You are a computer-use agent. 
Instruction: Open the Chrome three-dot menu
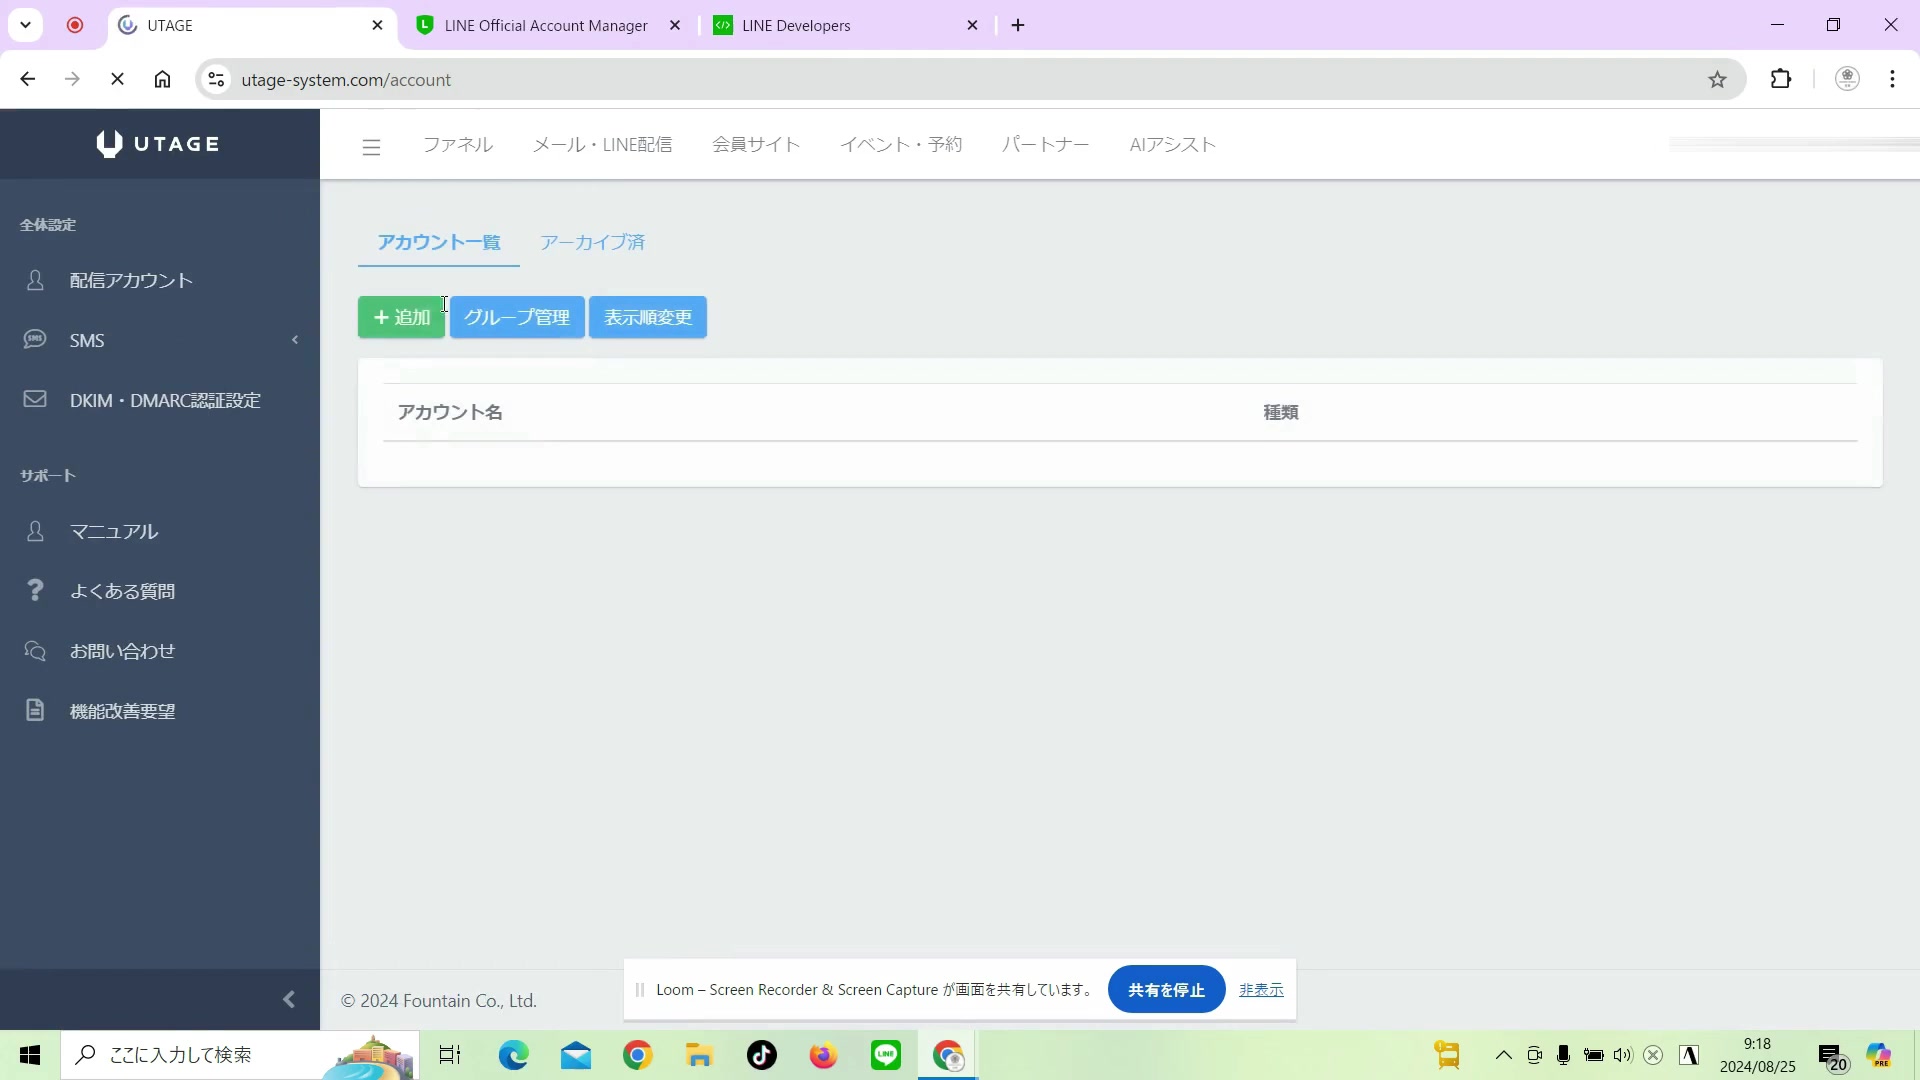1892,79
